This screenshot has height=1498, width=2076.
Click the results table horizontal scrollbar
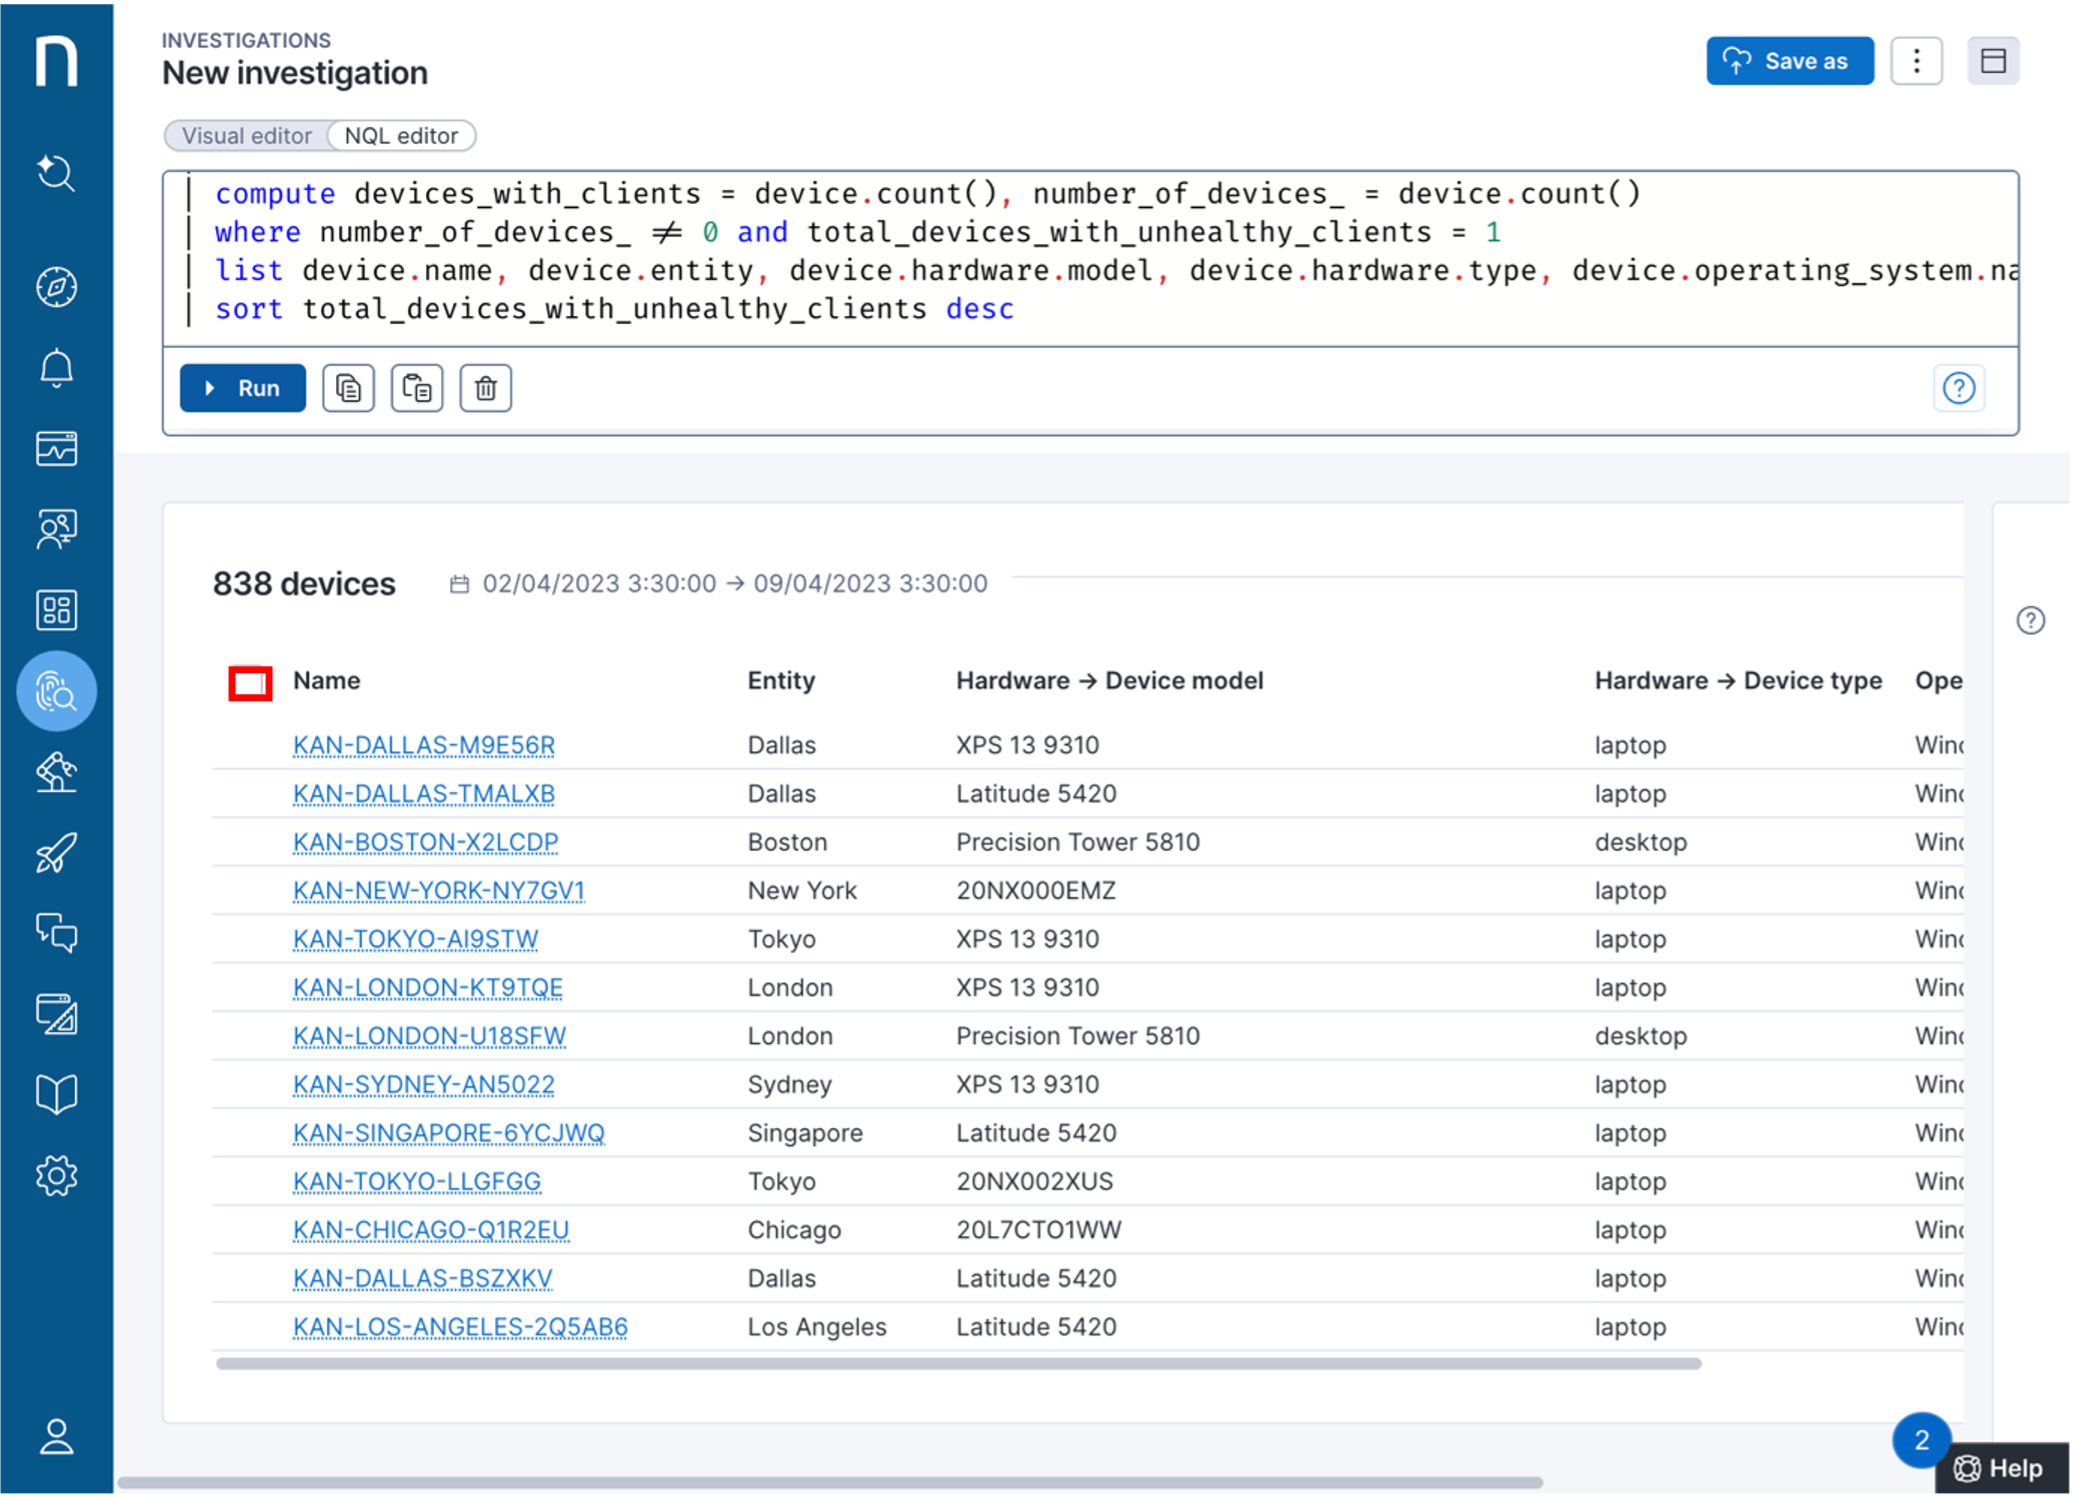pos(958,1364)
